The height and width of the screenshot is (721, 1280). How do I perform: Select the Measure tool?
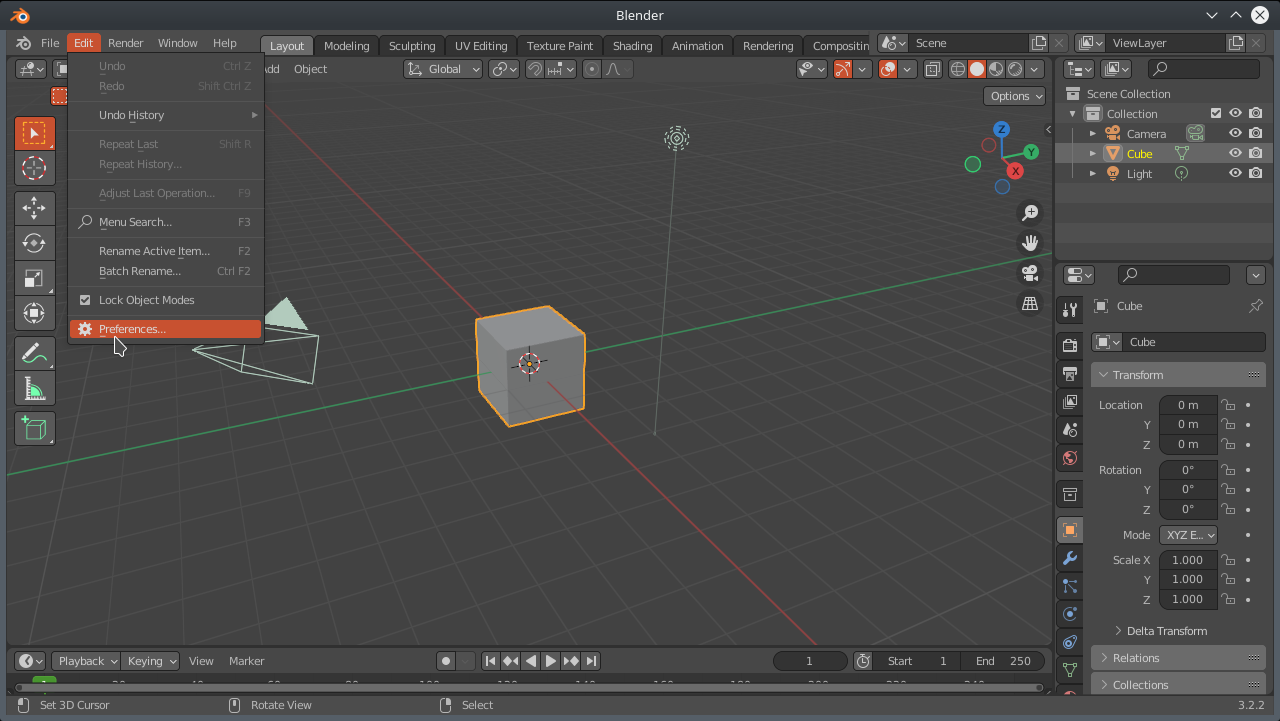34,389
